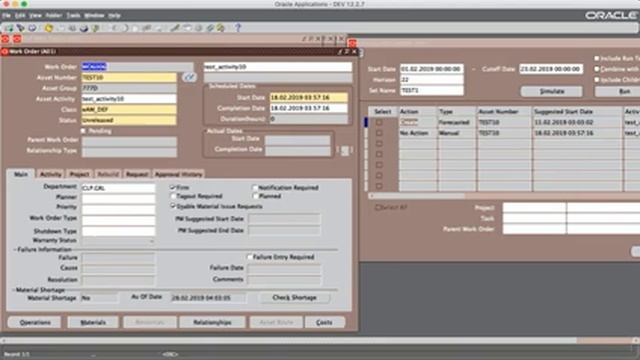Enable the Failure Entry Required checkbox
Viewport: 640px width, 360px height.
[249, 257]
